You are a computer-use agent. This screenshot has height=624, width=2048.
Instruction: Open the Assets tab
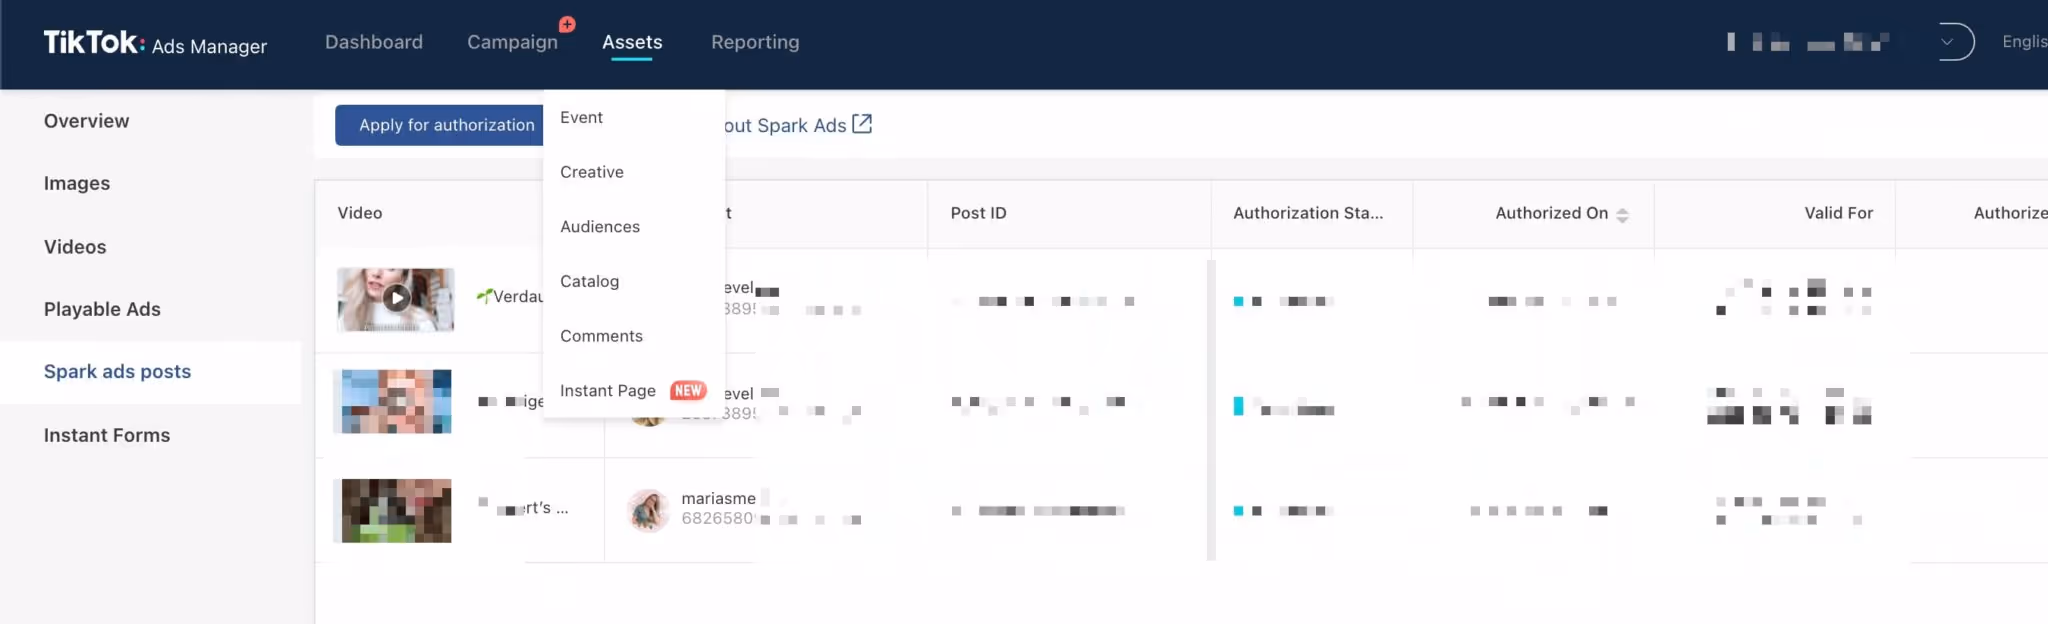[632, 42]
